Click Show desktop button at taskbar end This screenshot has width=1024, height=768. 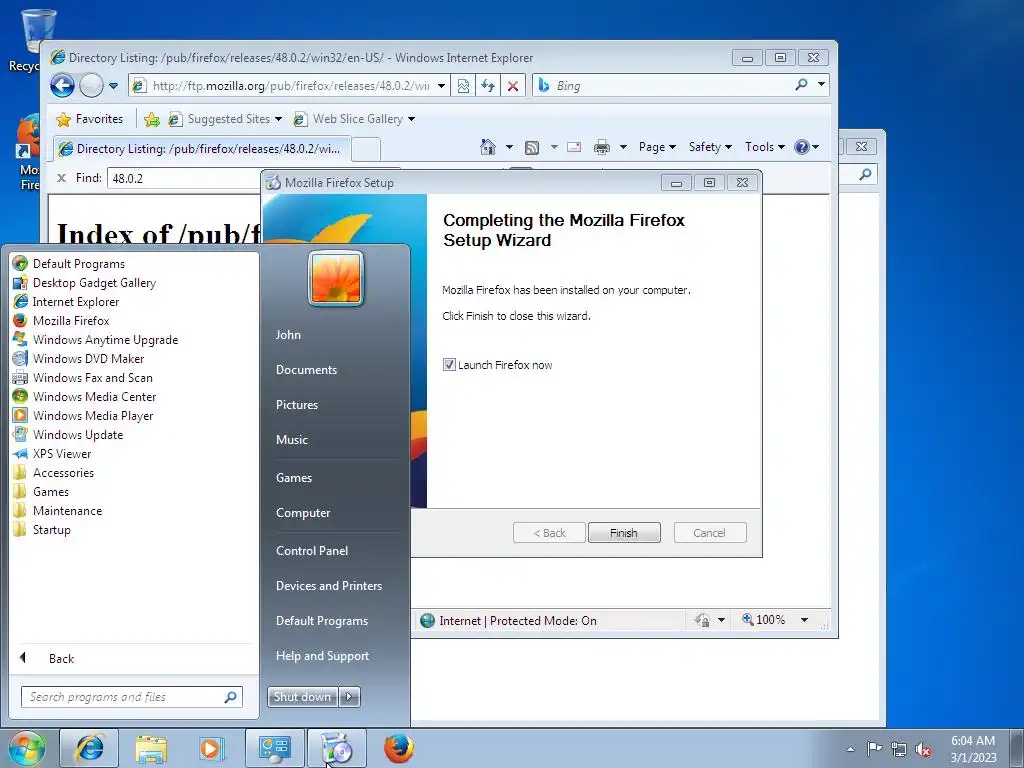1017,748
